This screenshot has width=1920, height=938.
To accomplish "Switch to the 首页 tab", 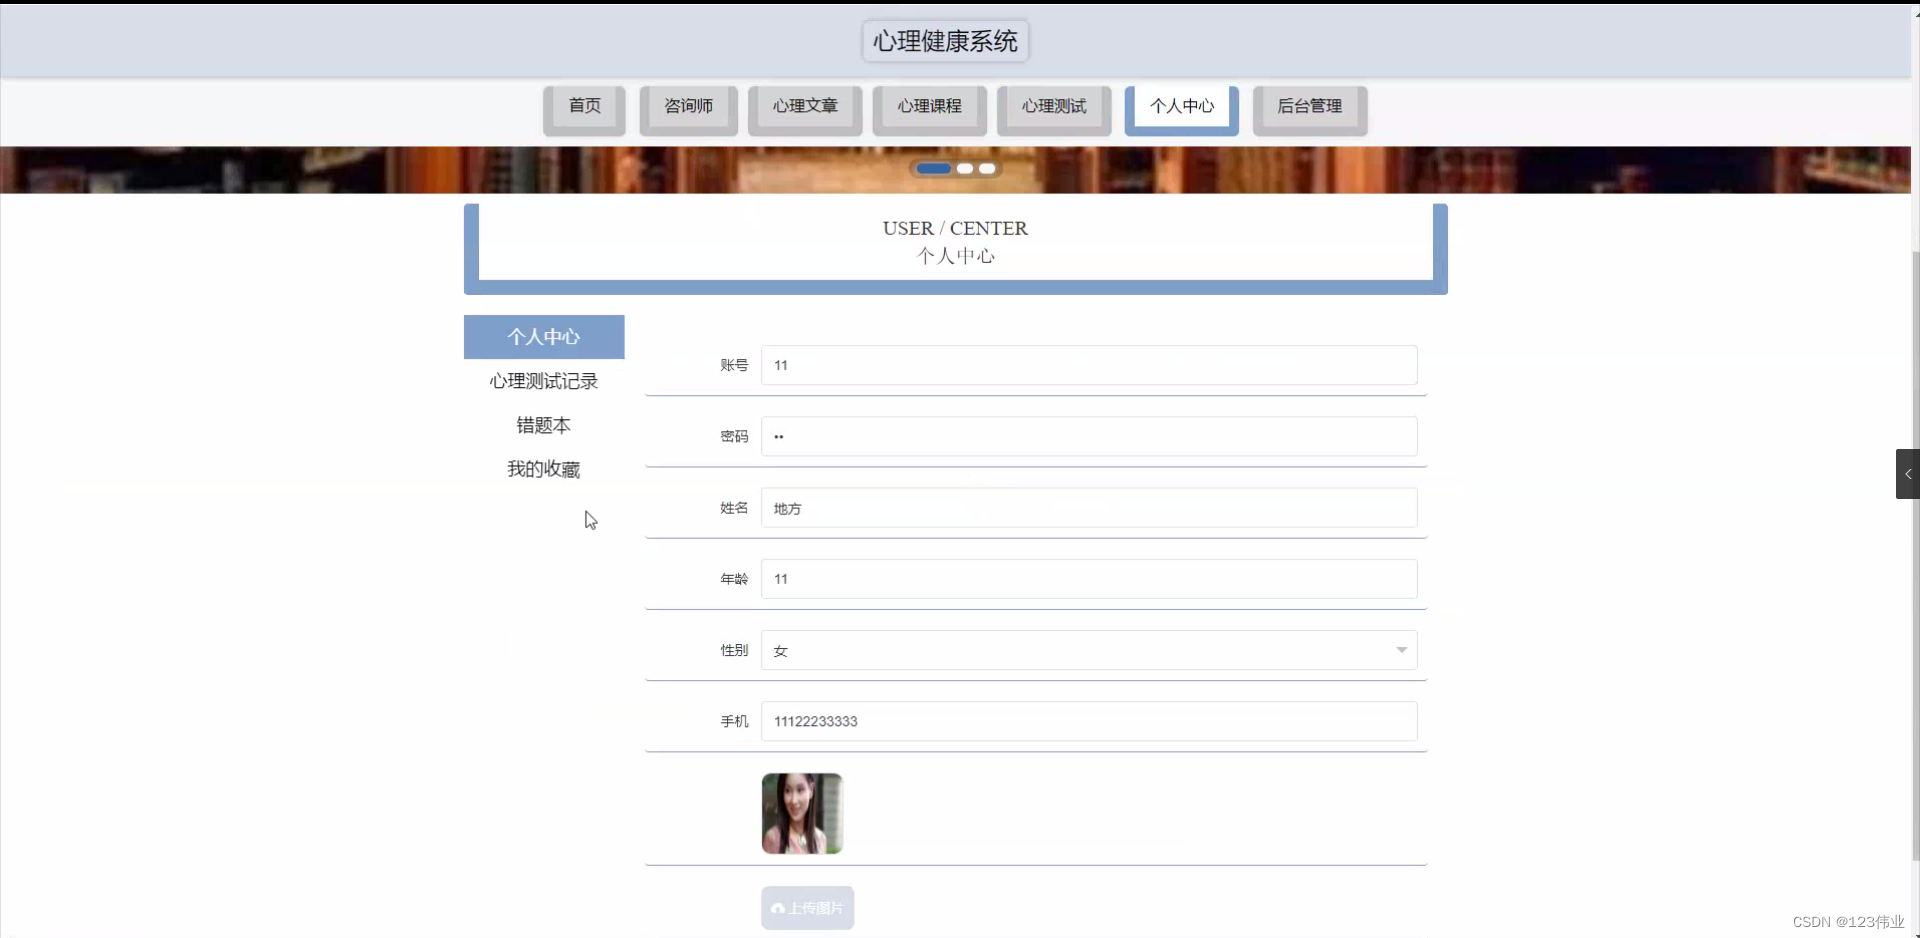I will 584,105.
